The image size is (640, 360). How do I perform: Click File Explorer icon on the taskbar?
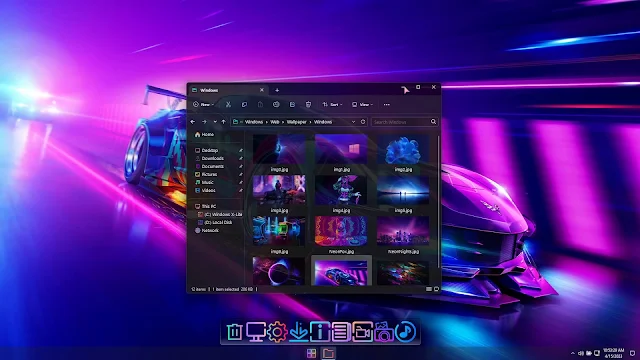(x=328, y=353)
